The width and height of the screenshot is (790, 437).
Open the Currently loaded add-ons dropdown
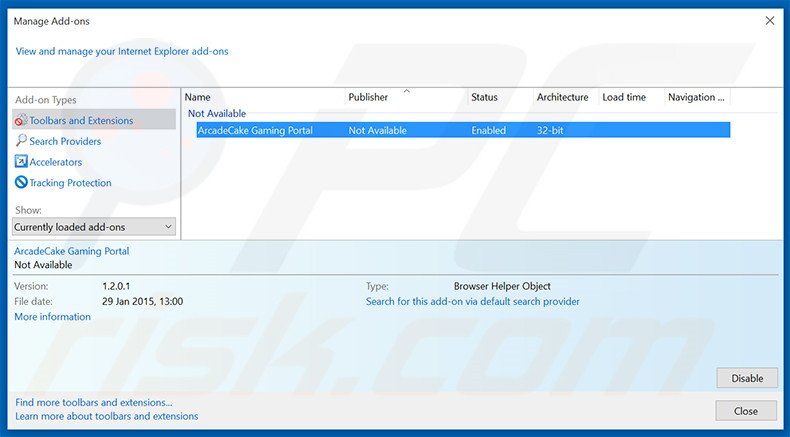click(x=94, y=227)
